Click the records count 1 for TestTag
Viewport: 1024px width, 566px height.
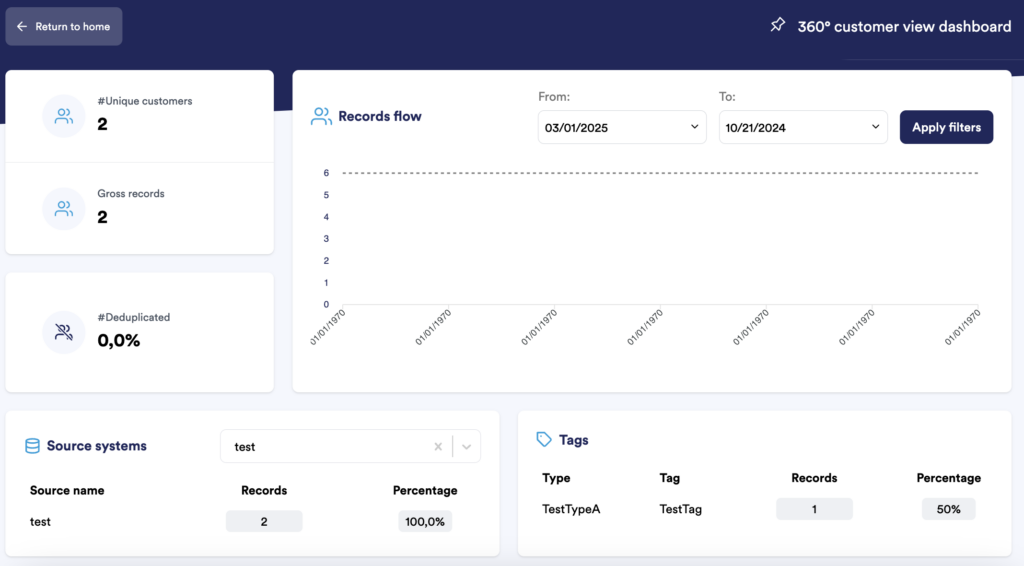(814, 509)
